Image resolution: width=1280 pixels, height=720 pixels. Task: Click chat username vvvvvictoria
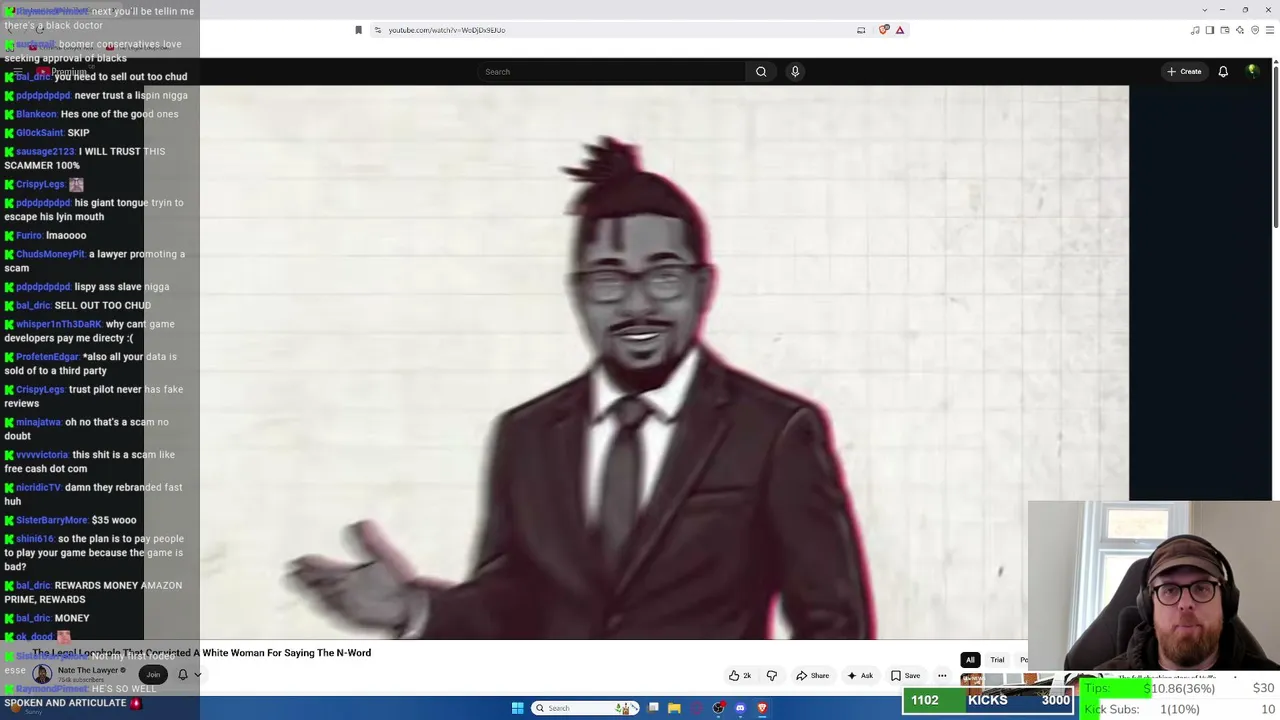point(41,455)
